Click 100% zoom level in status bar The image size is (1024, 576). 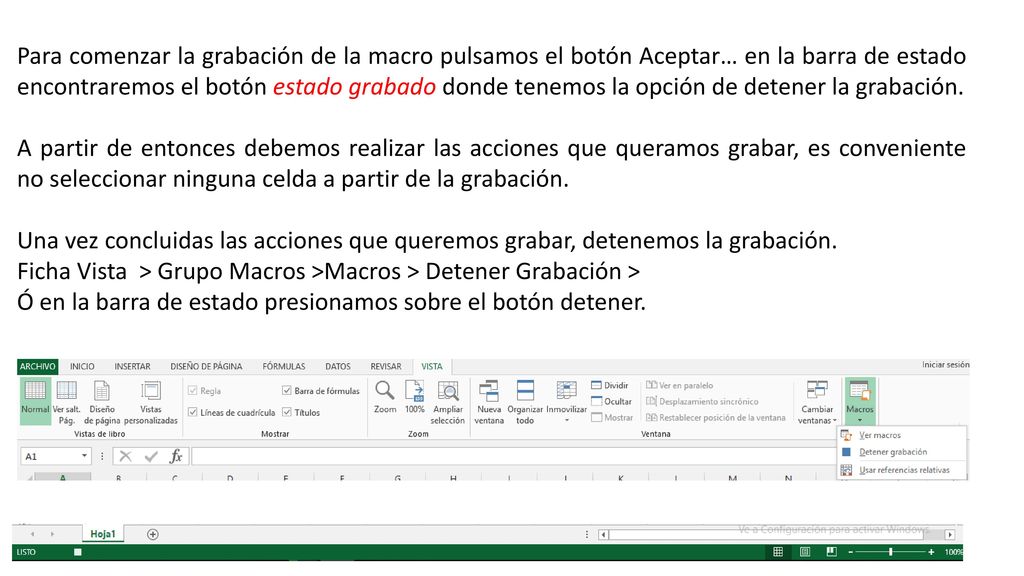(953, 552)
